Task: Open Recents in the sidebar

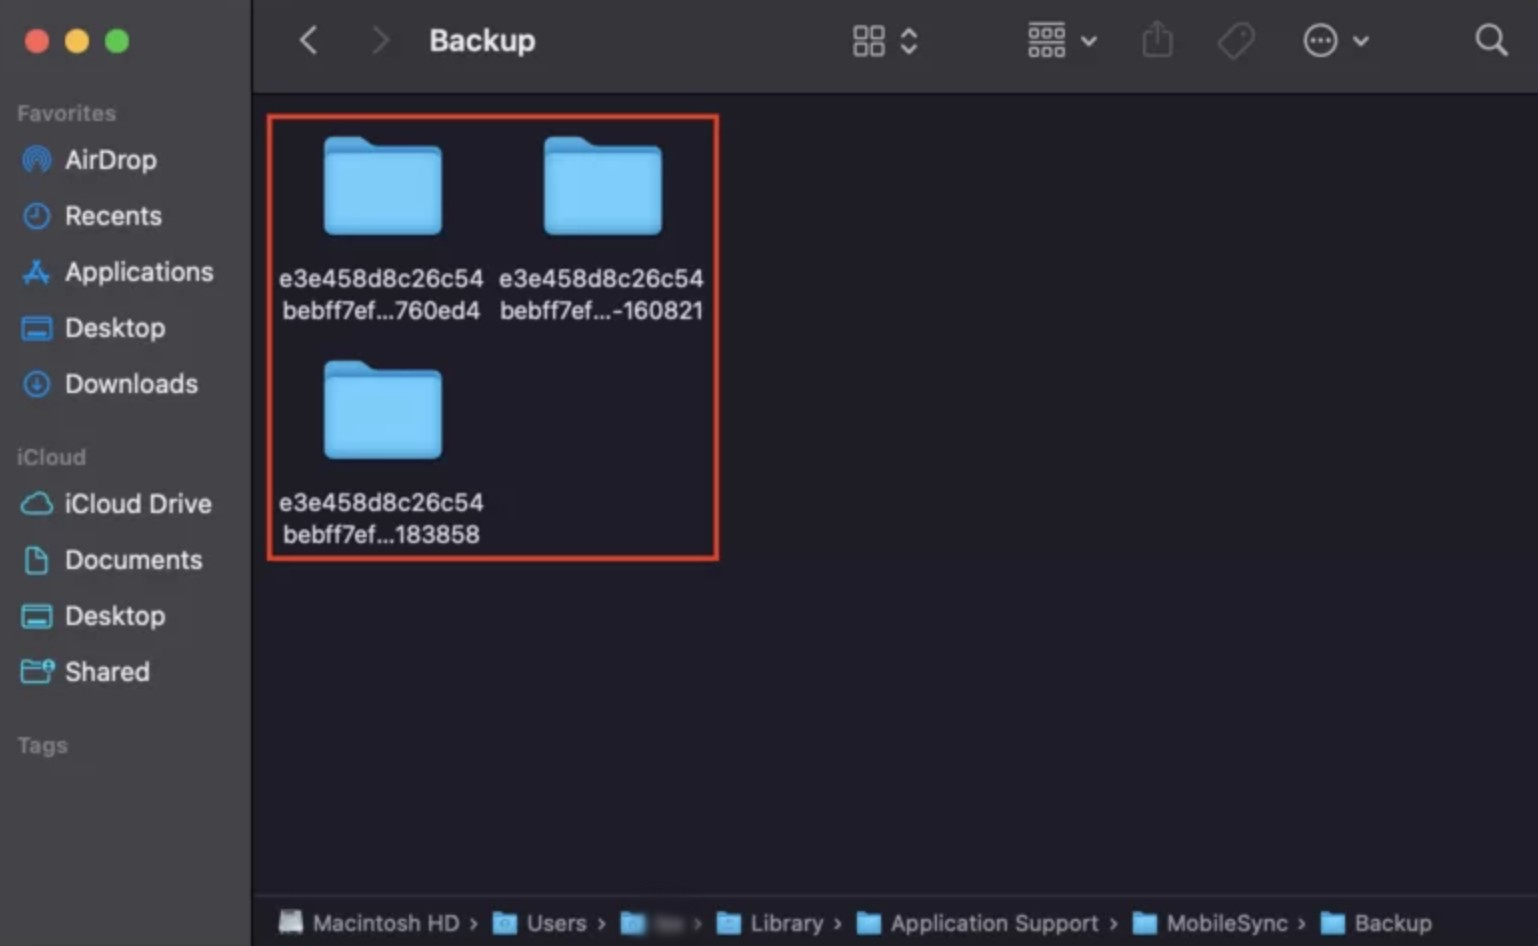Action: 113,215
